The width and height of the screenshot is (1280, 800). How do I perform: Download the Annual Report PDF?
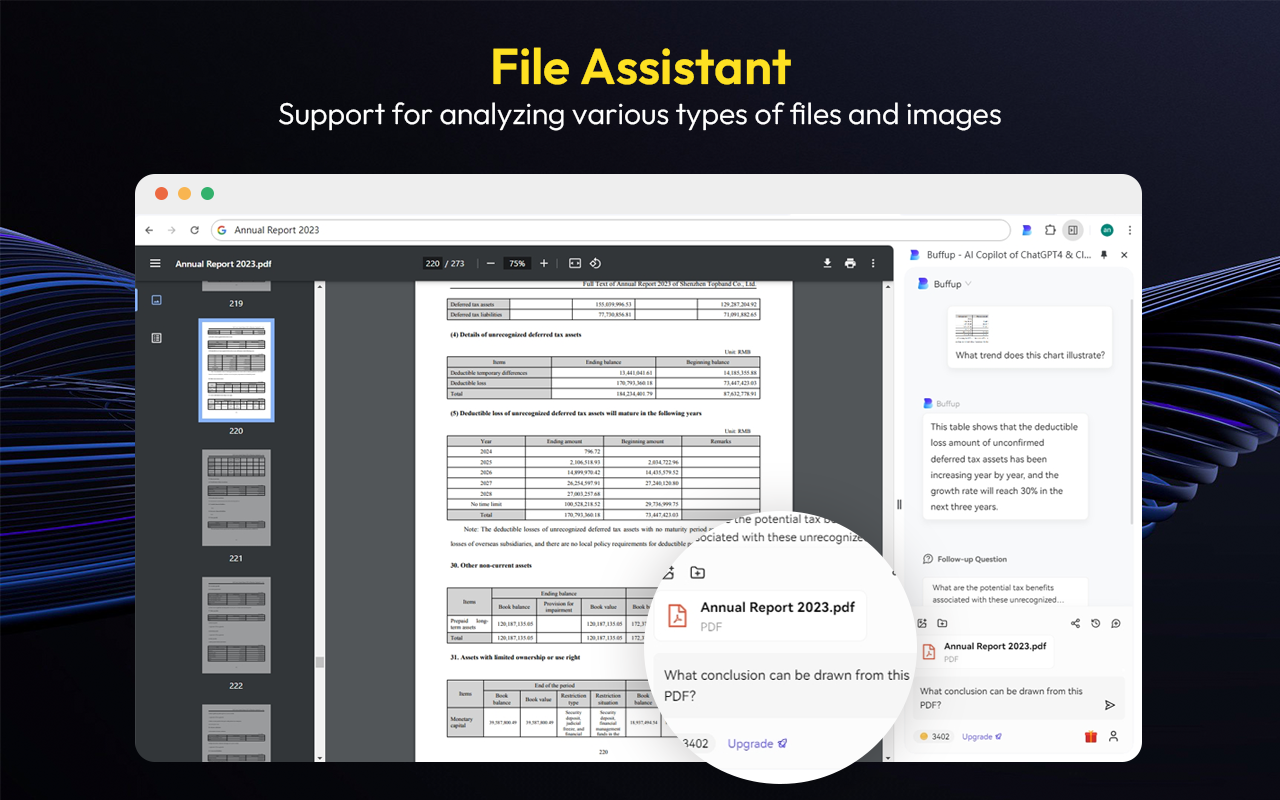[827, 263]
